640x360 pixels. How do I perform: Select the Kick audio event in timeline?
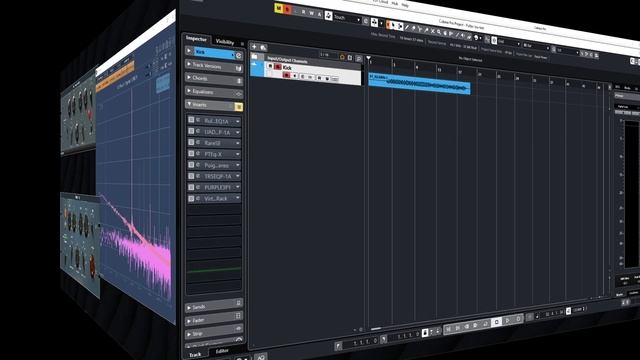420,84
